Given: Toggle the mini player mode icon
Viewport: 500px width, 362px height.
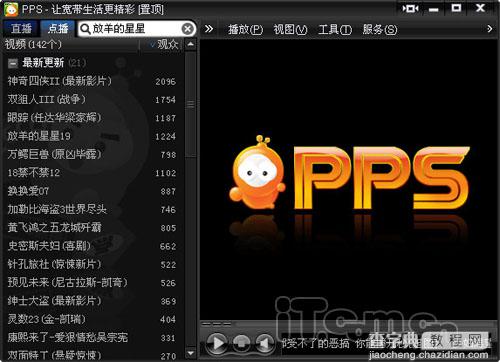Looking at the screenshot, I should tap(410, 8).
